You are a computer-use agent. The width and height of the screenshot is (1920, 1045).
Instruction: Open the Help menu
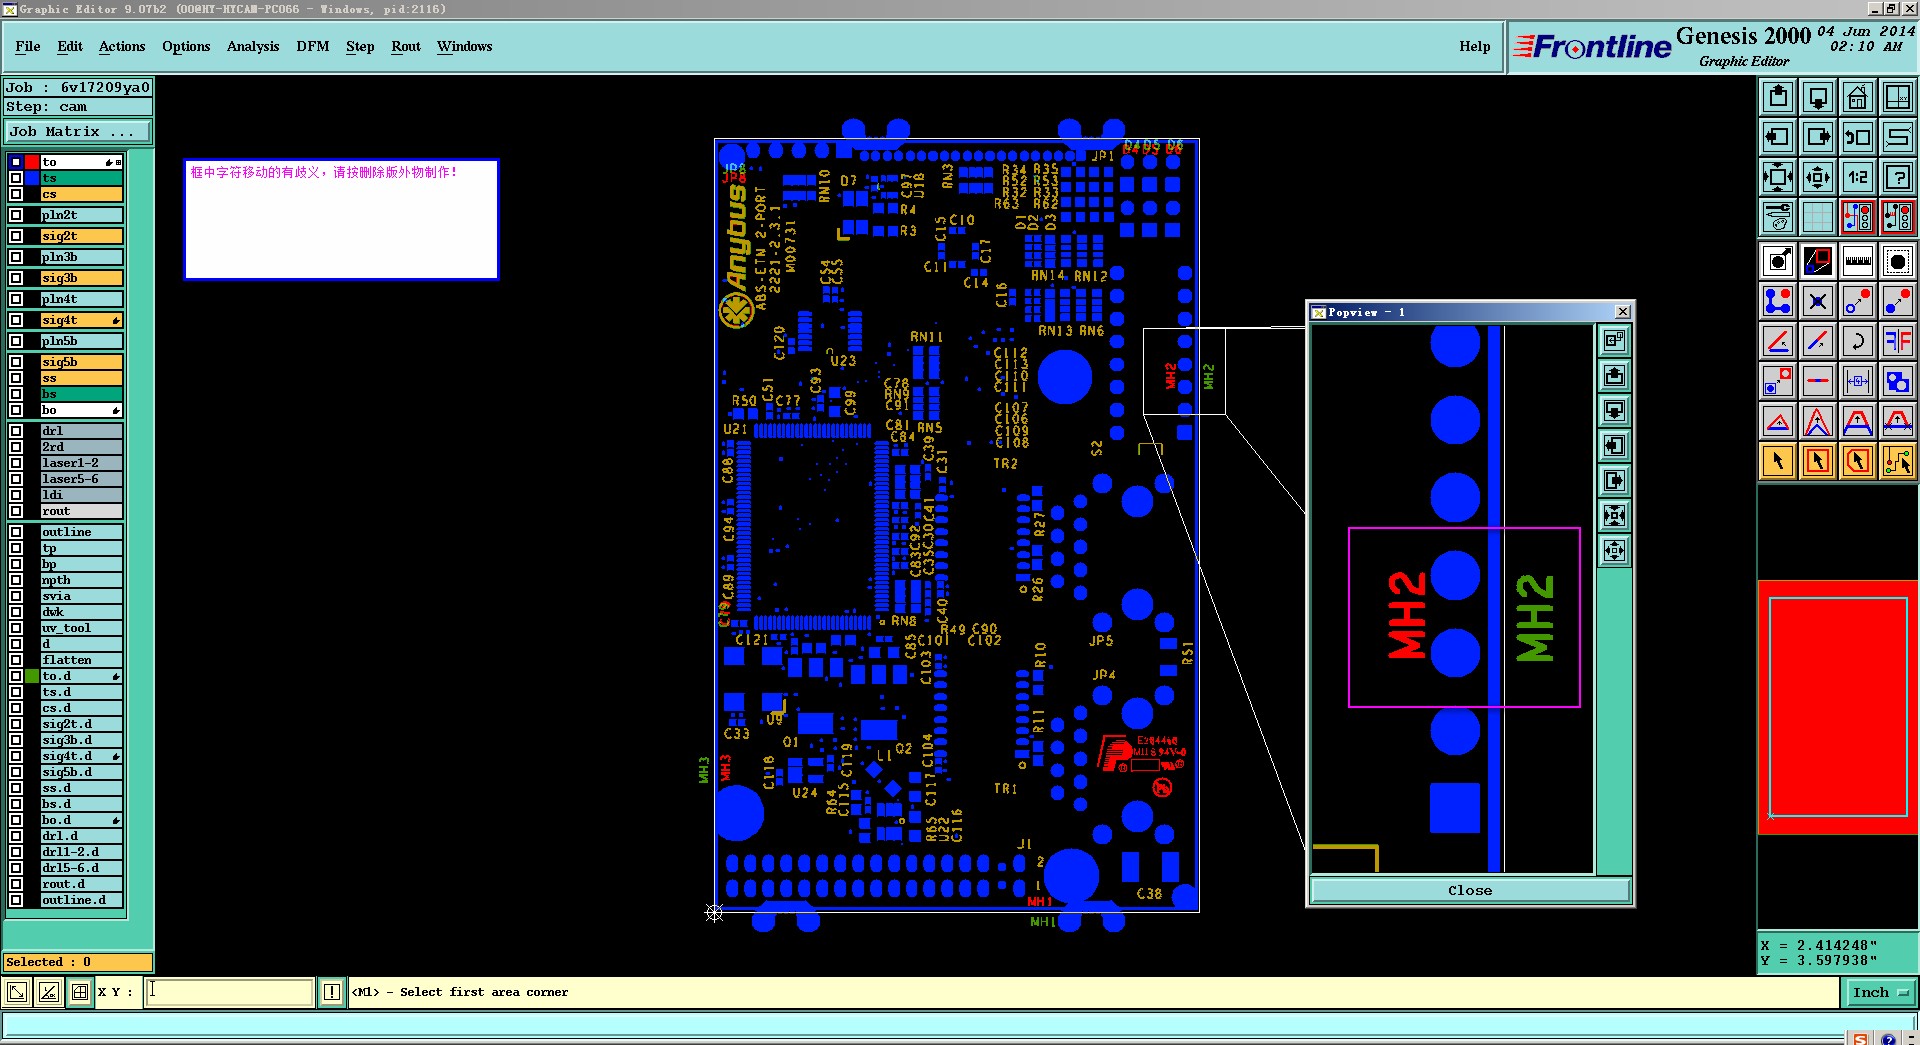pyautogui.click(x=1474, y=46)
